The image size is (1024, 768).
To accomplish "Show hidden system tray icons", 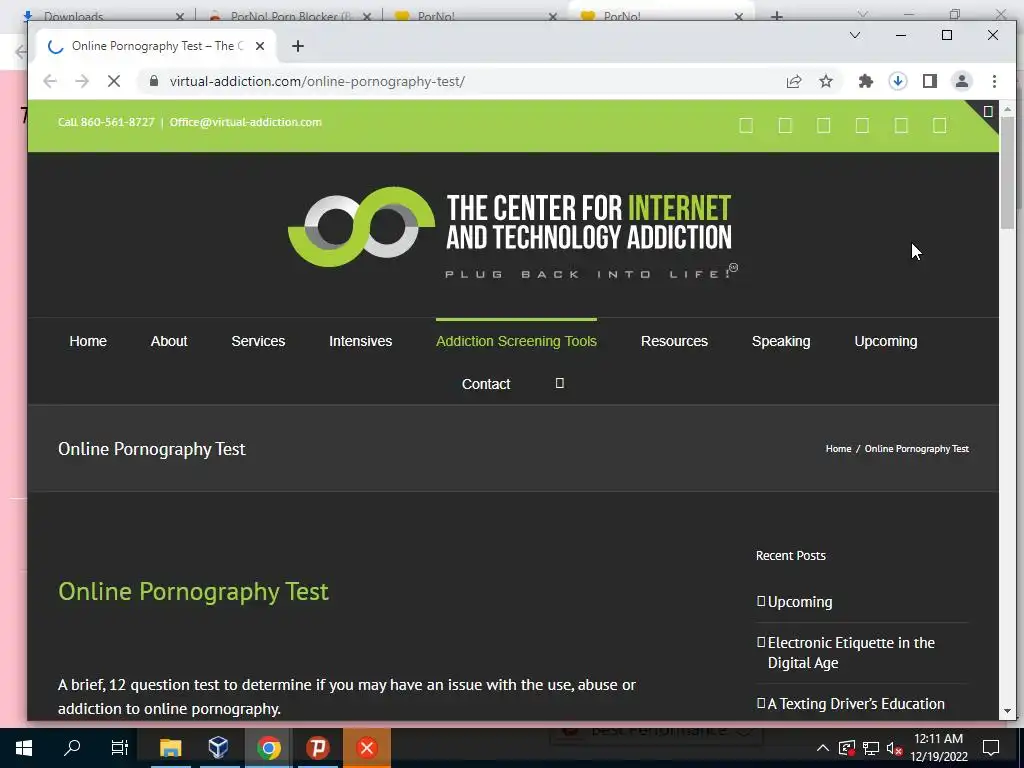I will point(823,748).
